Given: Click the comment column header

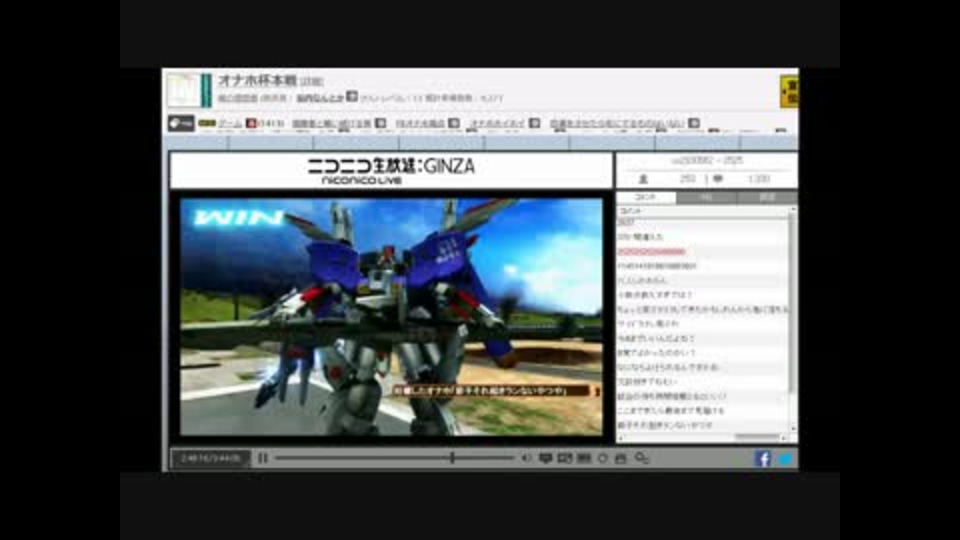Looking at the screenshot, I should [703, 211].
